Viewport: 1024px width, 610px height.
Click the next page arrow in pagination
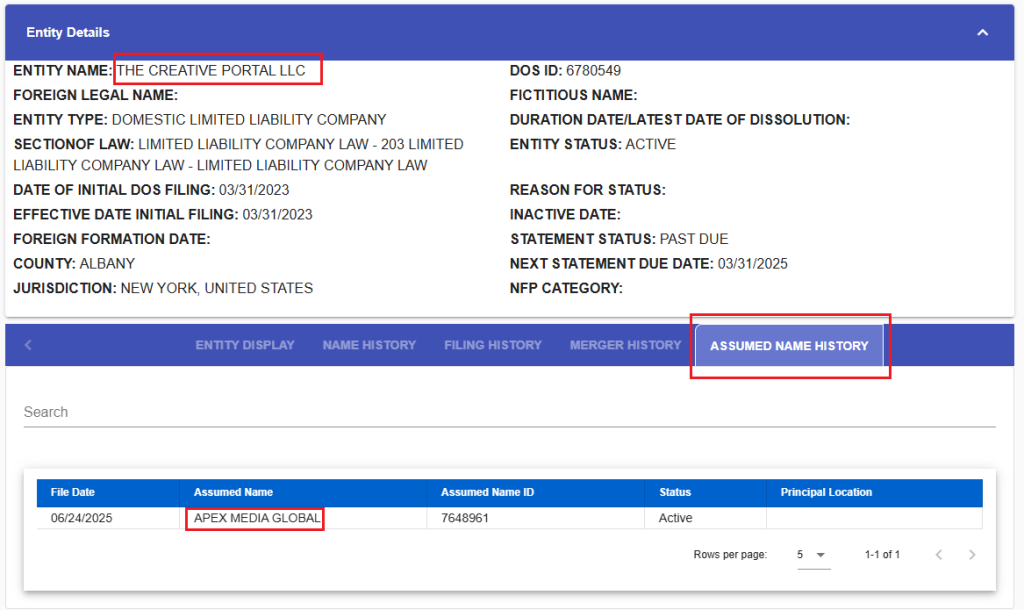click(x=971, y=554)
